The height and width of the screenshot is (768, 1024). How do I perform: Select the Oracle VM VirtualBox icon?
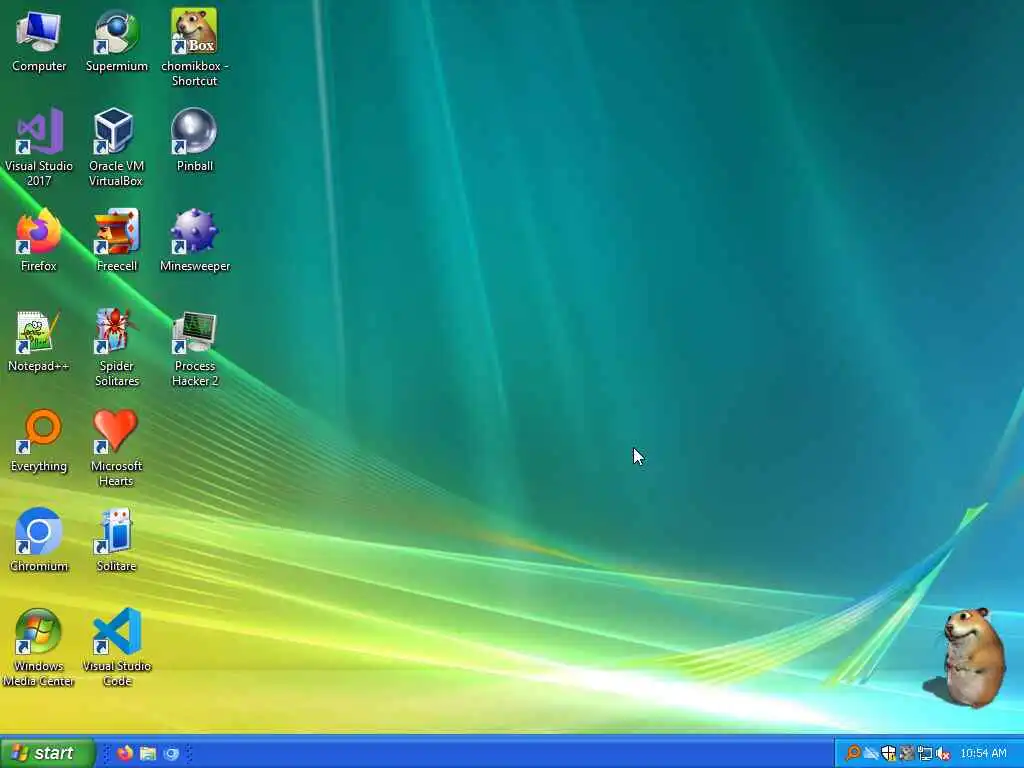tap(116, 148)
